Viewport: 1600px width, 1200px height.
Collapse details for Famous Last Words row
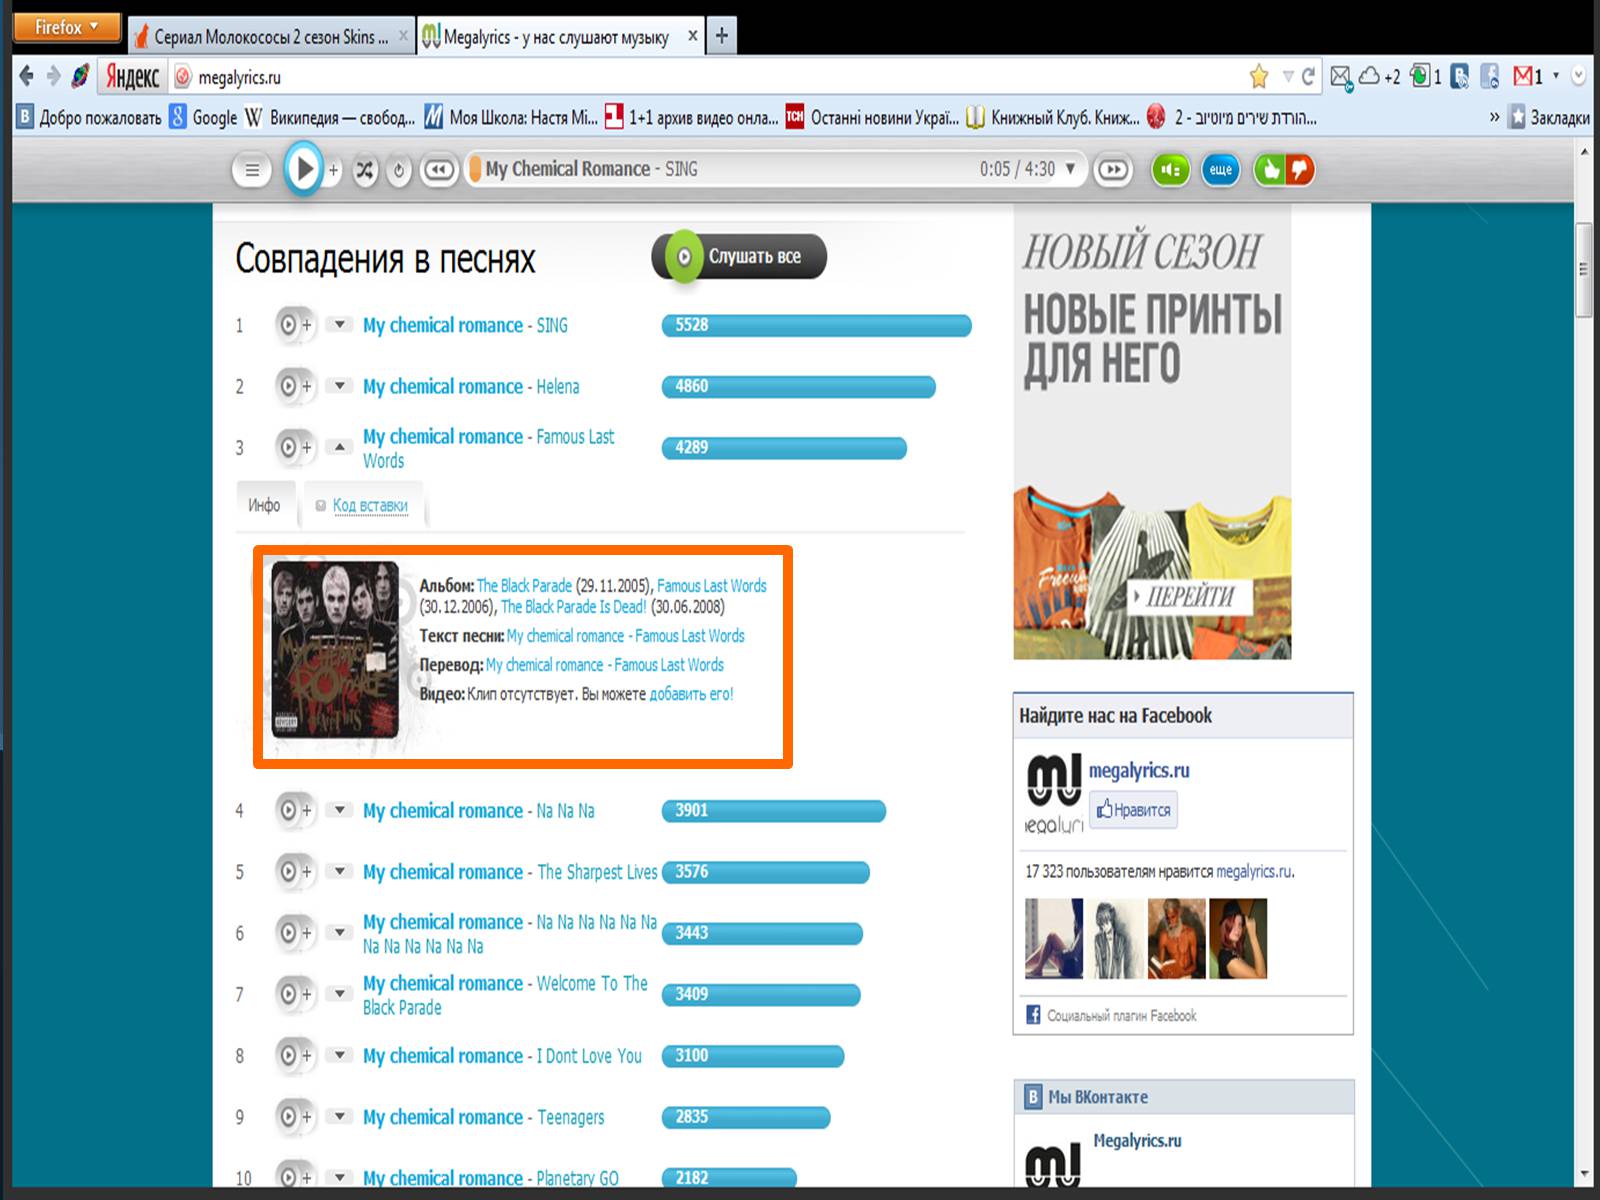pos(340,446)
